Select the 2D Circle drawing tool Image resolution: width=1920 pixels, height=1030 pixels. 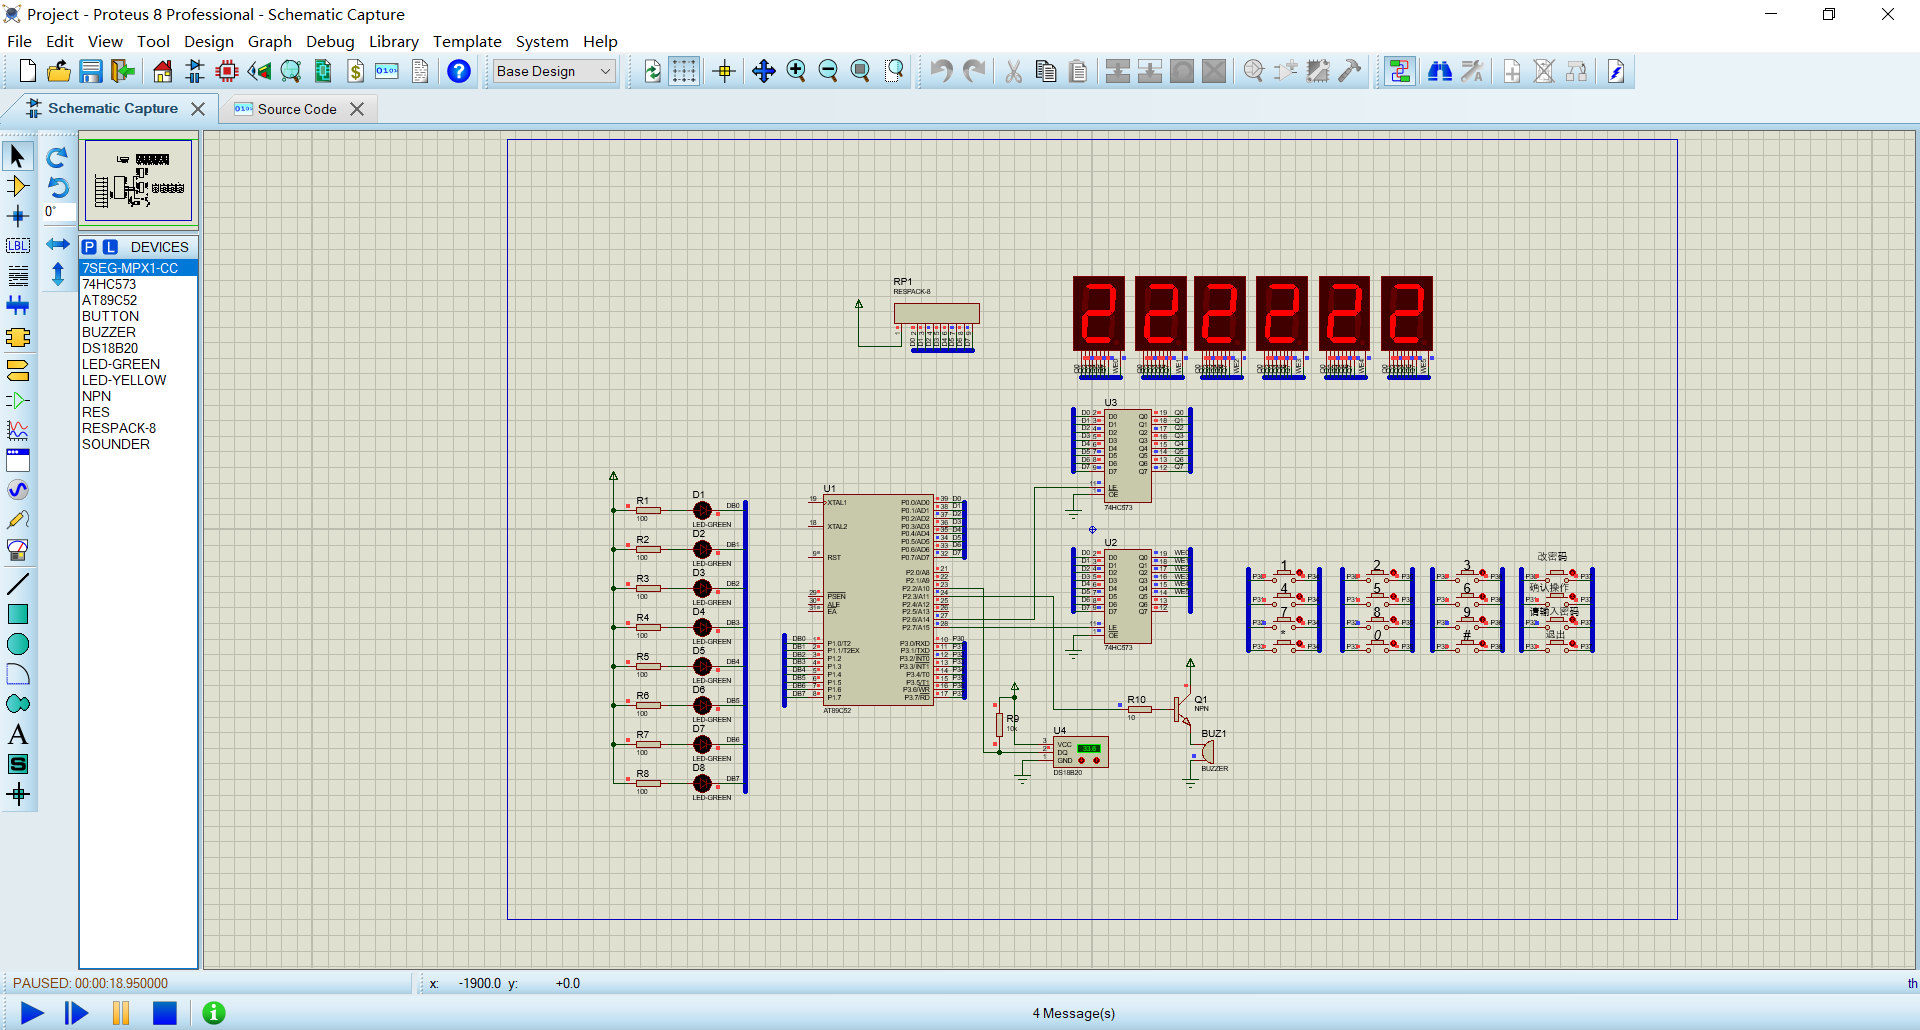point(18,644)
